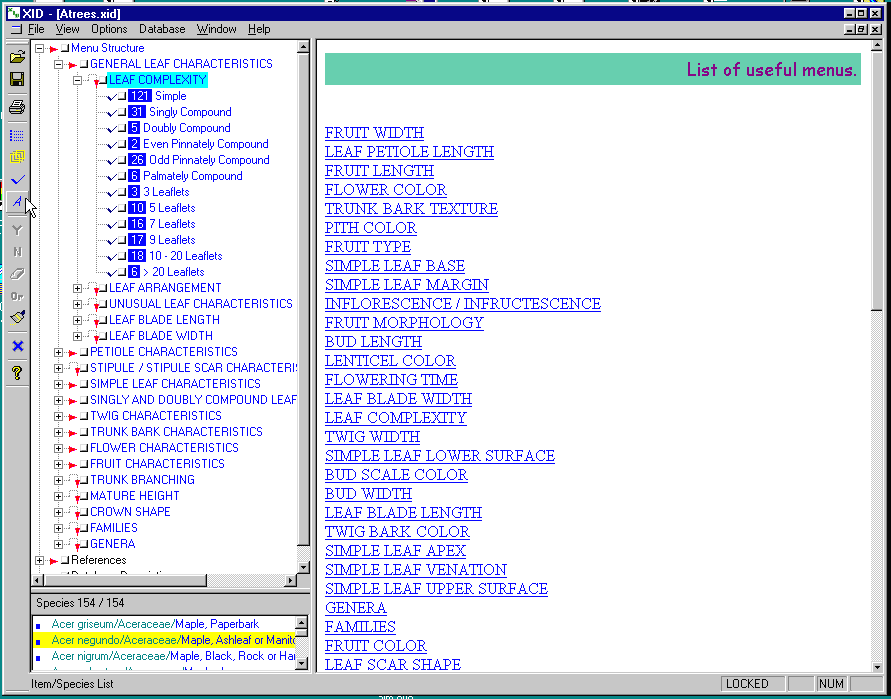Image resolution: width=891 pixels, height=699 pixels.
Task: Click the blue checkmark toolbar icon
Action: (17, 180)
